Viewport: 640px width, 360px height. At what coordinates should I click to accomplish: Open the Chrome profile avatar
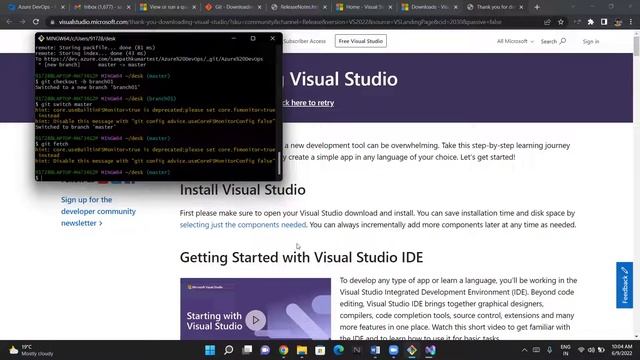pyautogui.click(x=618, y=22)
